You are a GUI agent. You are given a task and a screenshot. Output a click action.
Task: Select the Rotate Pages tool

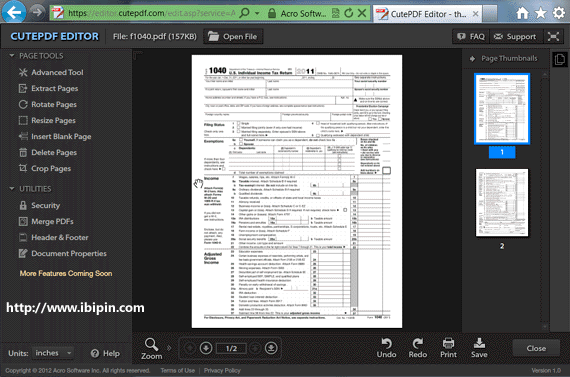(x=48, y=104)
